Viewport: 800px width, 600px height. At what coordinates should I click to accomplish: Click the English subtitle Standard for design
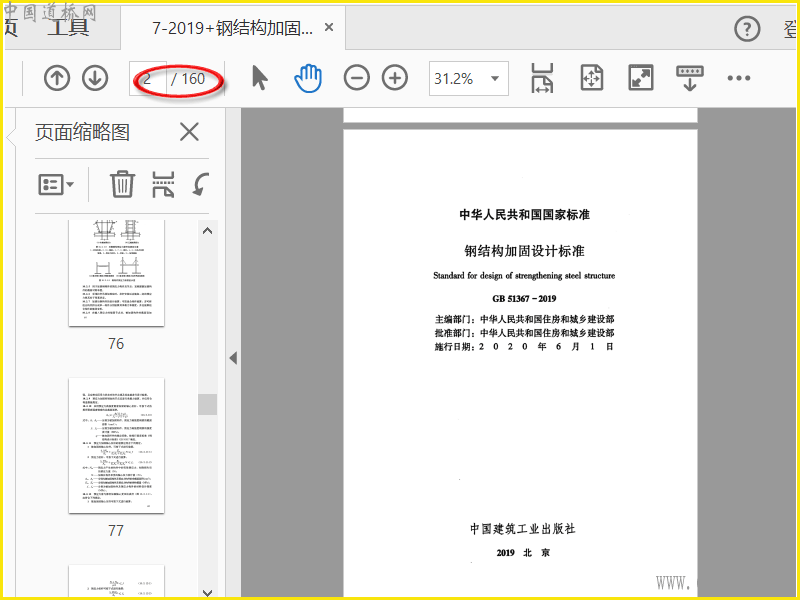[524, 276]
